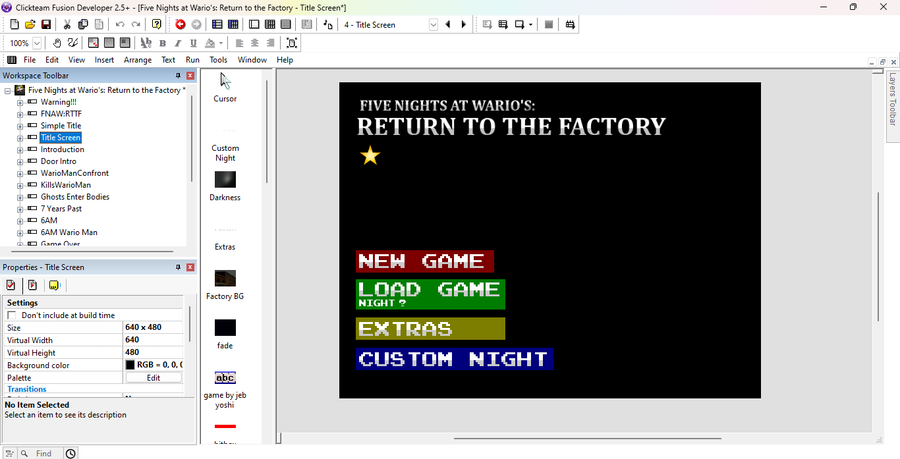Click the Palette Edit button
The height and width of the screenshot is (459, 900).
(x=153, y=378)
